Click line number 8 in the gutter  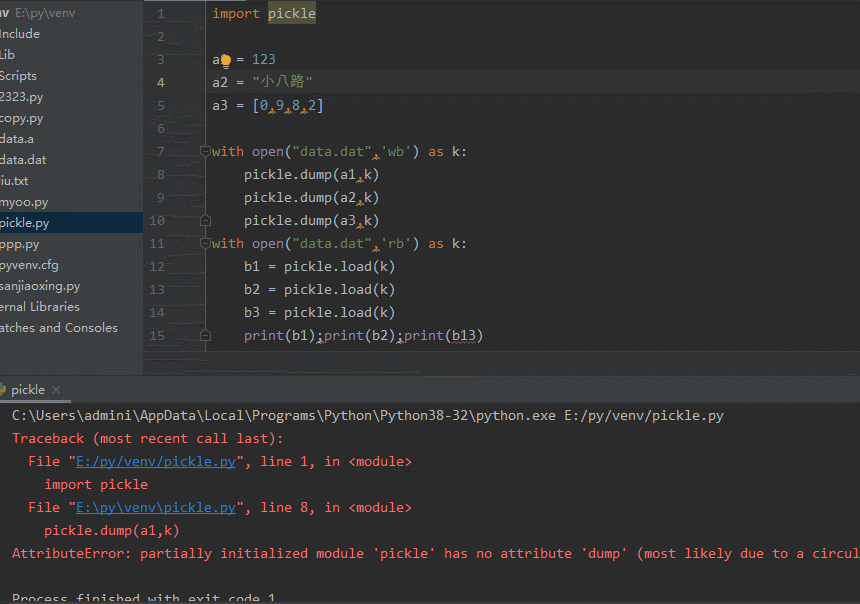(x=161, y=174)
